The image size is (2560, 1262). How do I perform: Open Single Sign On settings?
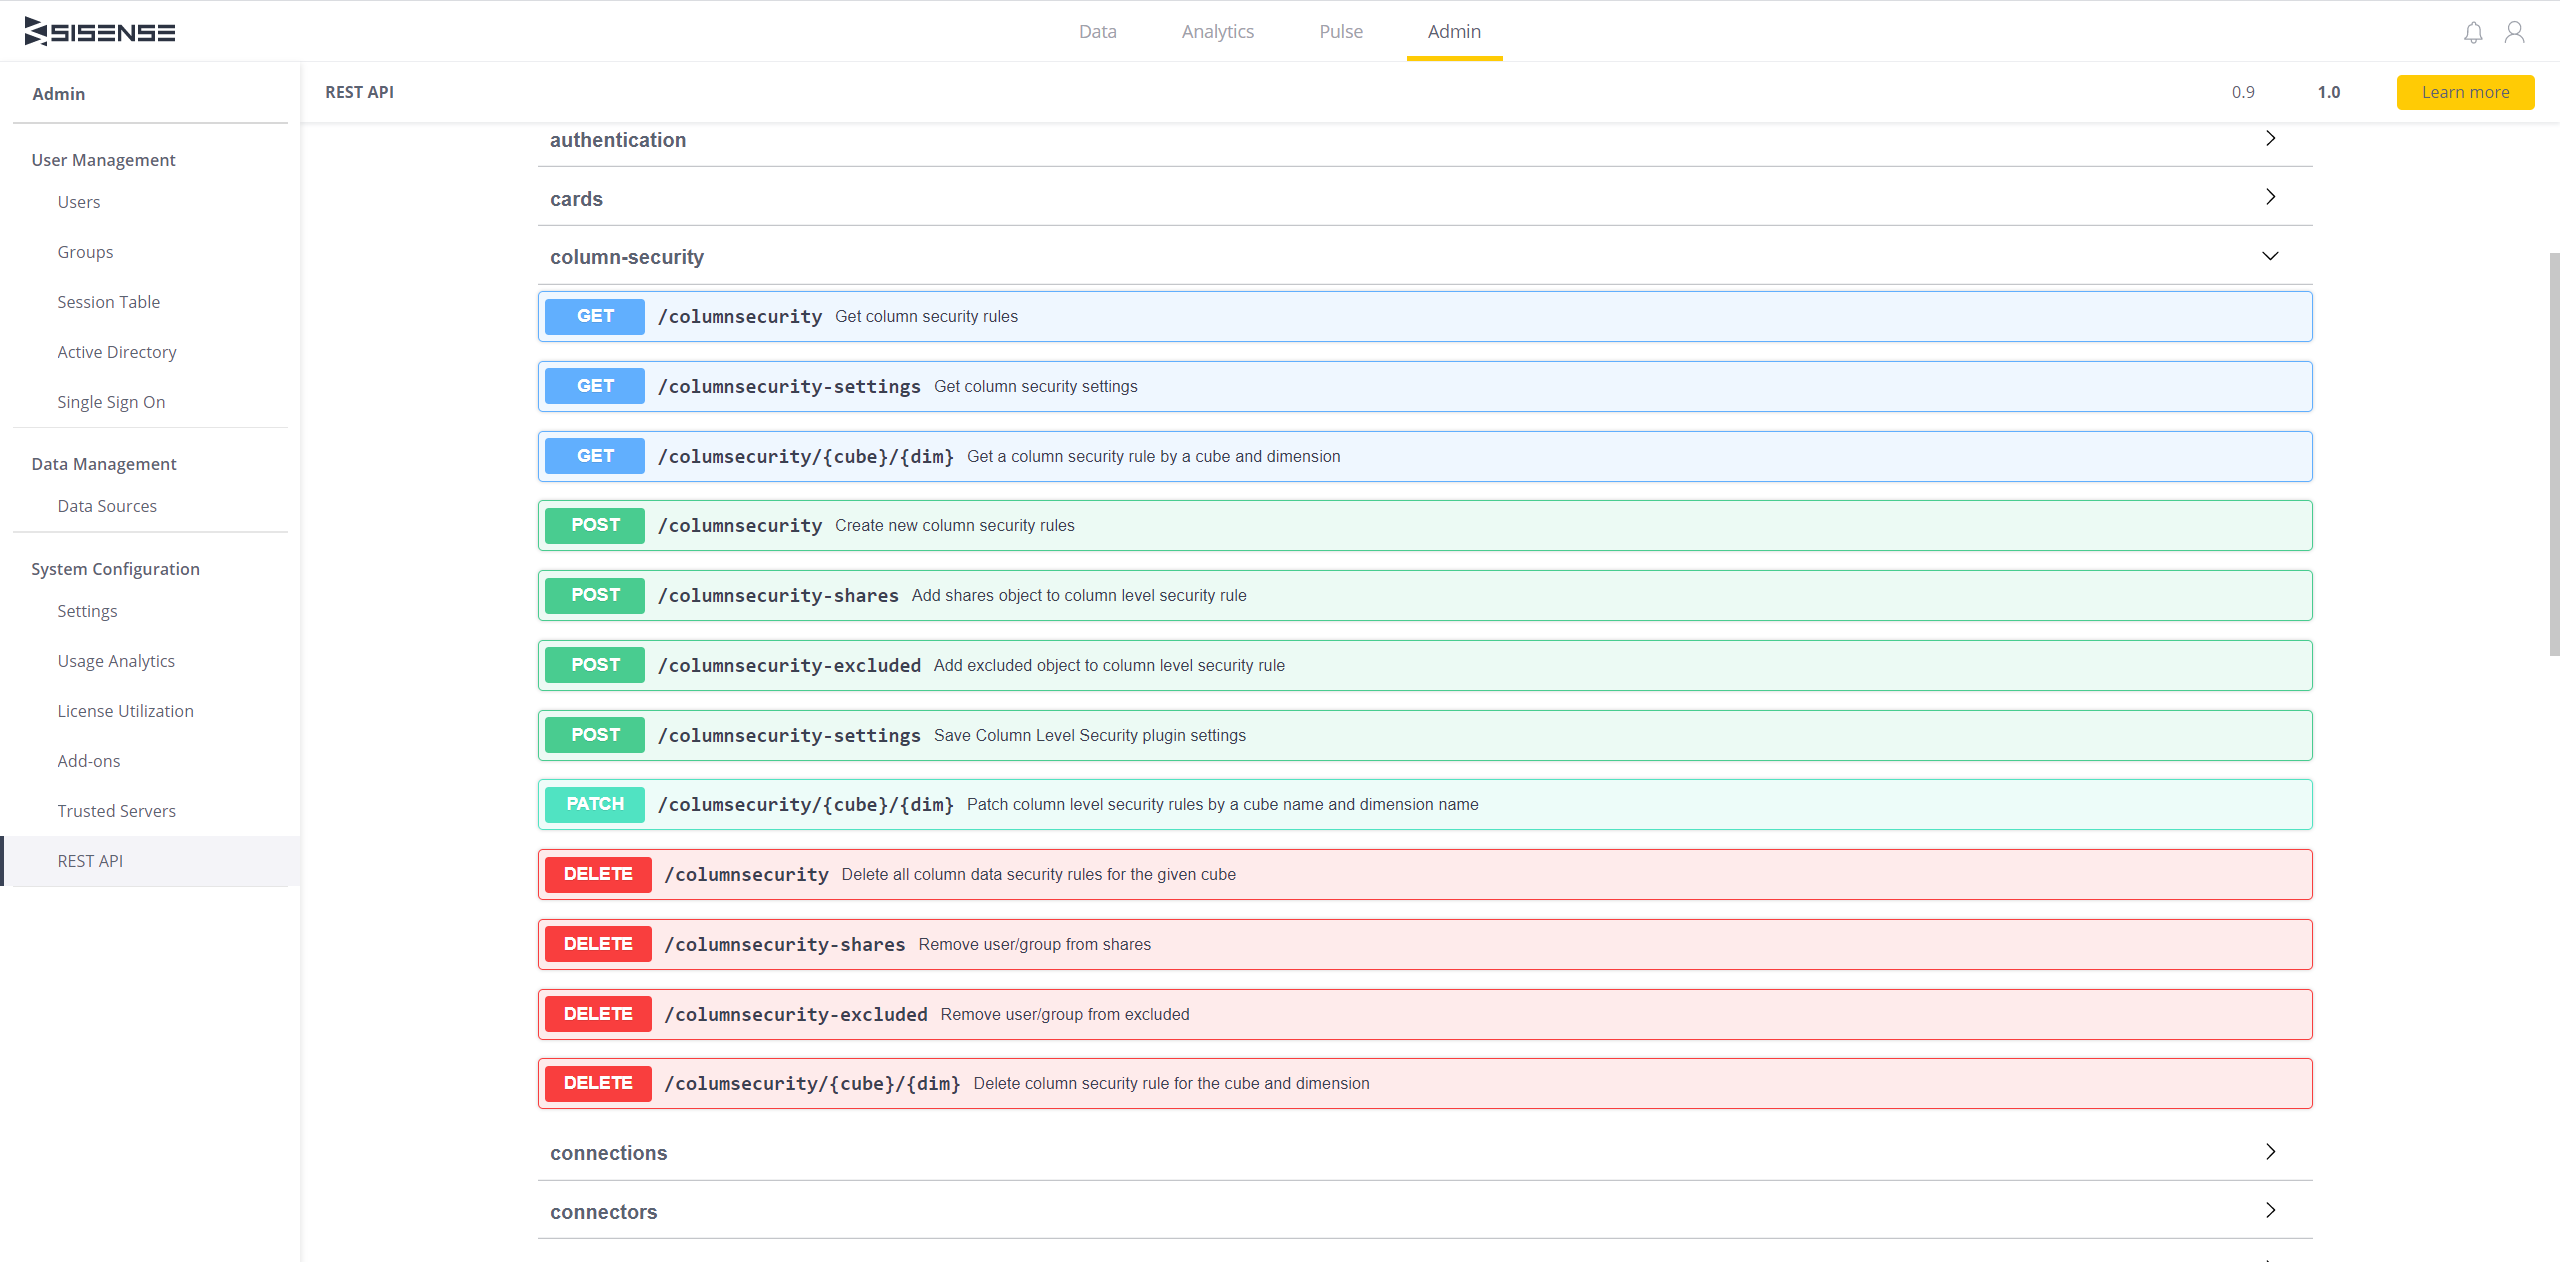pos(111,402)
